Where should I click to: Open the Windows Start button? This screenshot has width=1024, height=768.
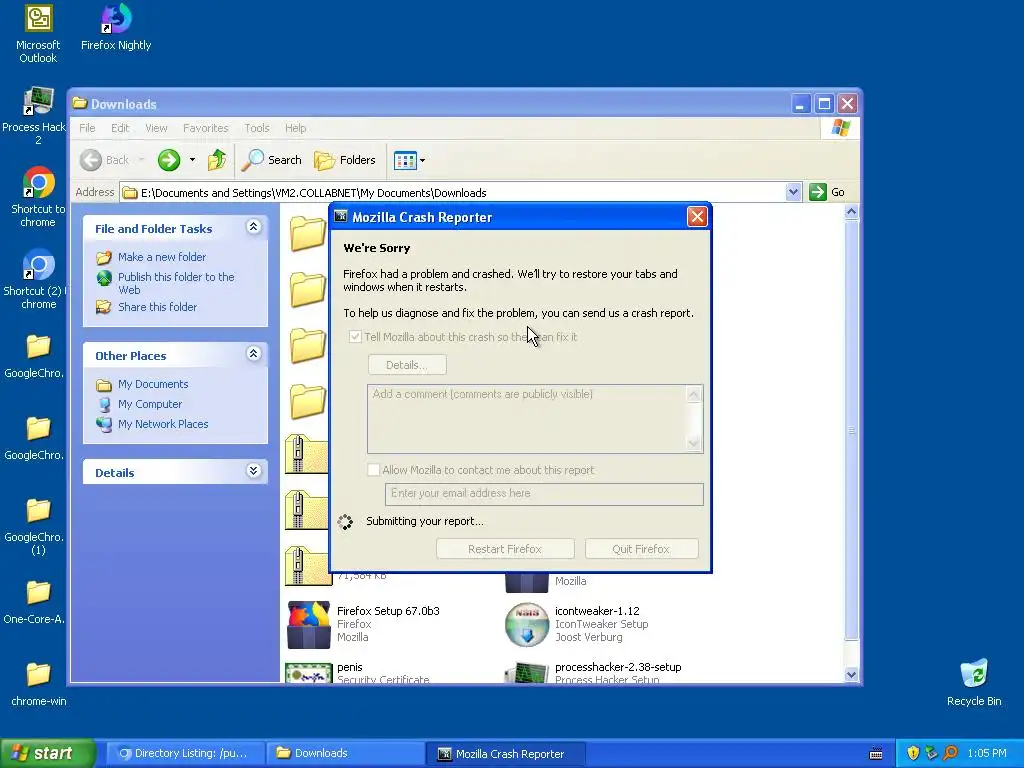tap(47, 753)
